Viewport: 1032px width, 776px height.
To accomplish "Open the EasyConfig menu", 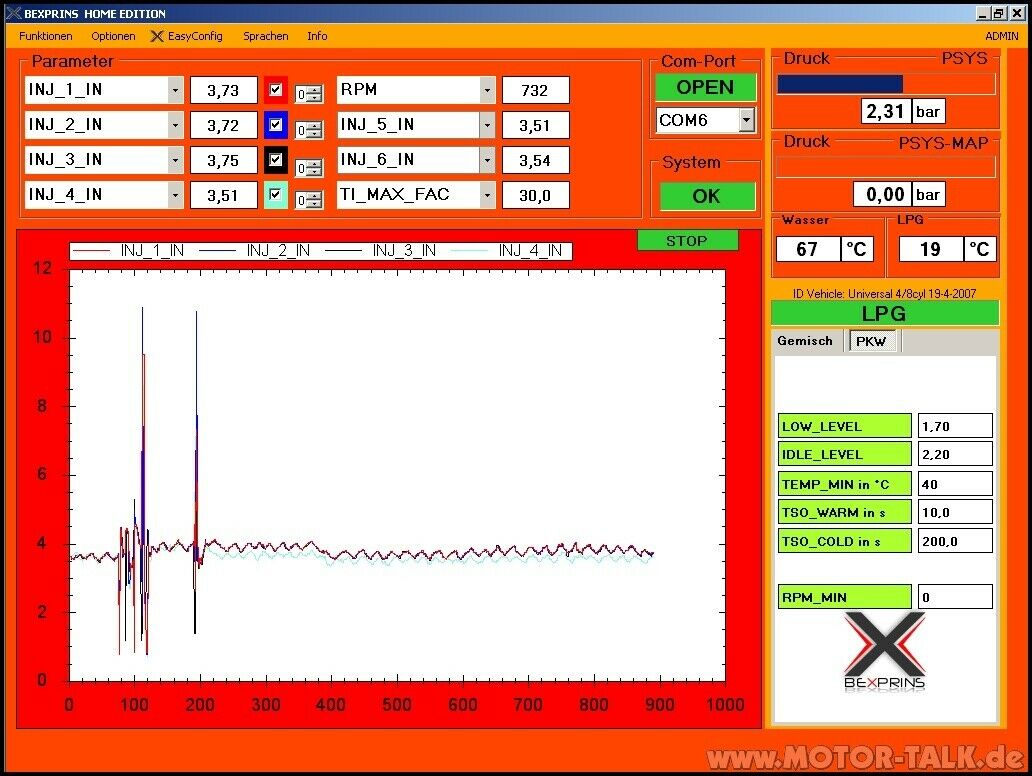I will tap(195, 36).
